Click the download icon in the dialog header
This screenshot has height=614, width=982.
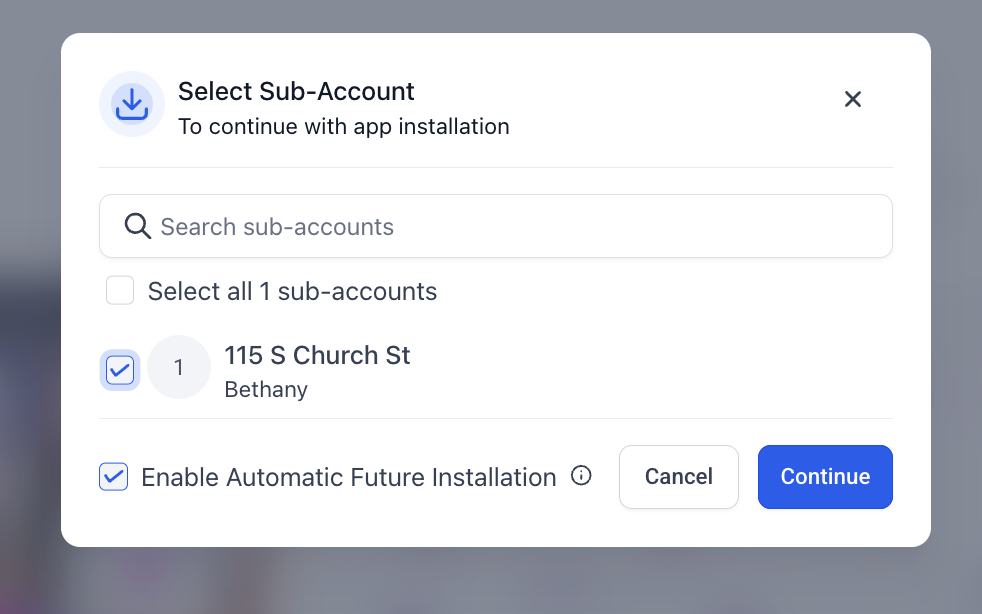[x=132, y=104]
